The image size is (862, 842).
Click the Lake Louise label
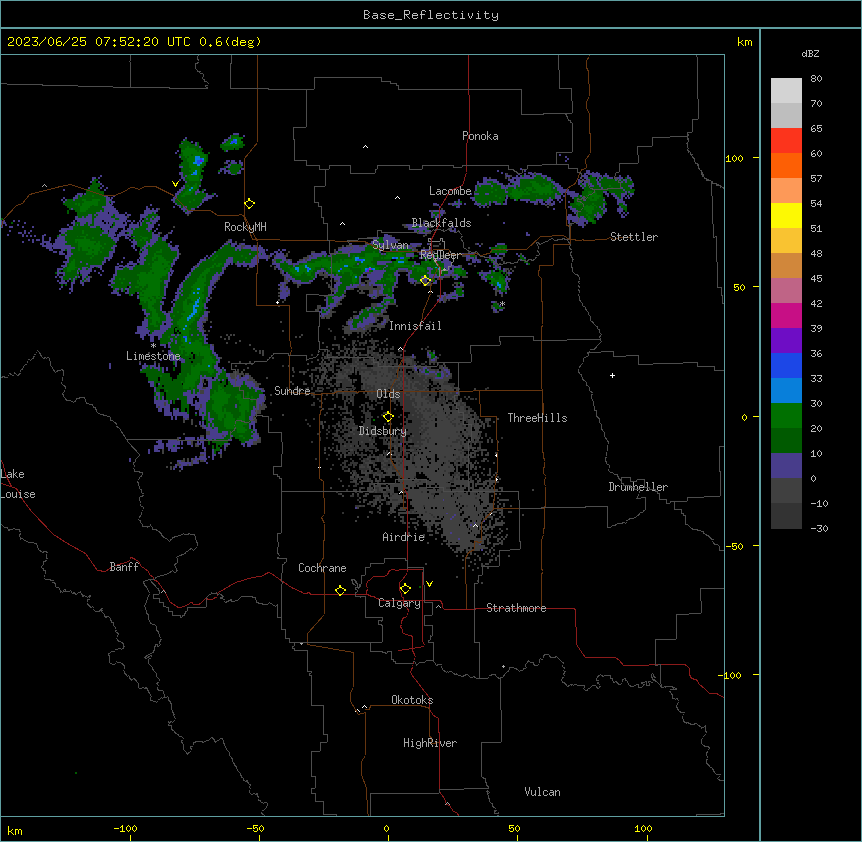(x=18, y=484)
